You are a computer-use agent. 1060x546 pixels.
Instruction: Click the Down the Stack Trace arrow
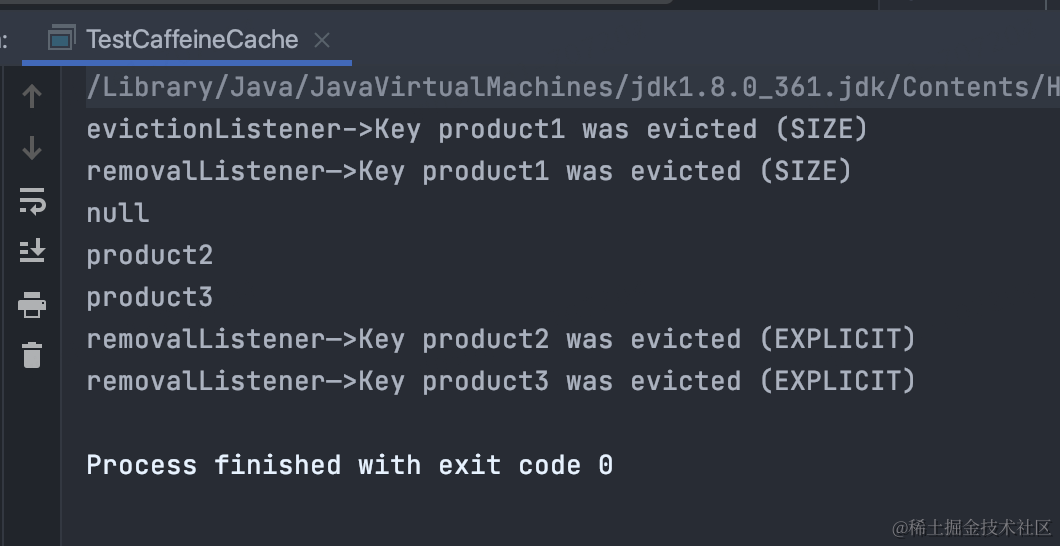pyautogui.click(x=32, y=148)
